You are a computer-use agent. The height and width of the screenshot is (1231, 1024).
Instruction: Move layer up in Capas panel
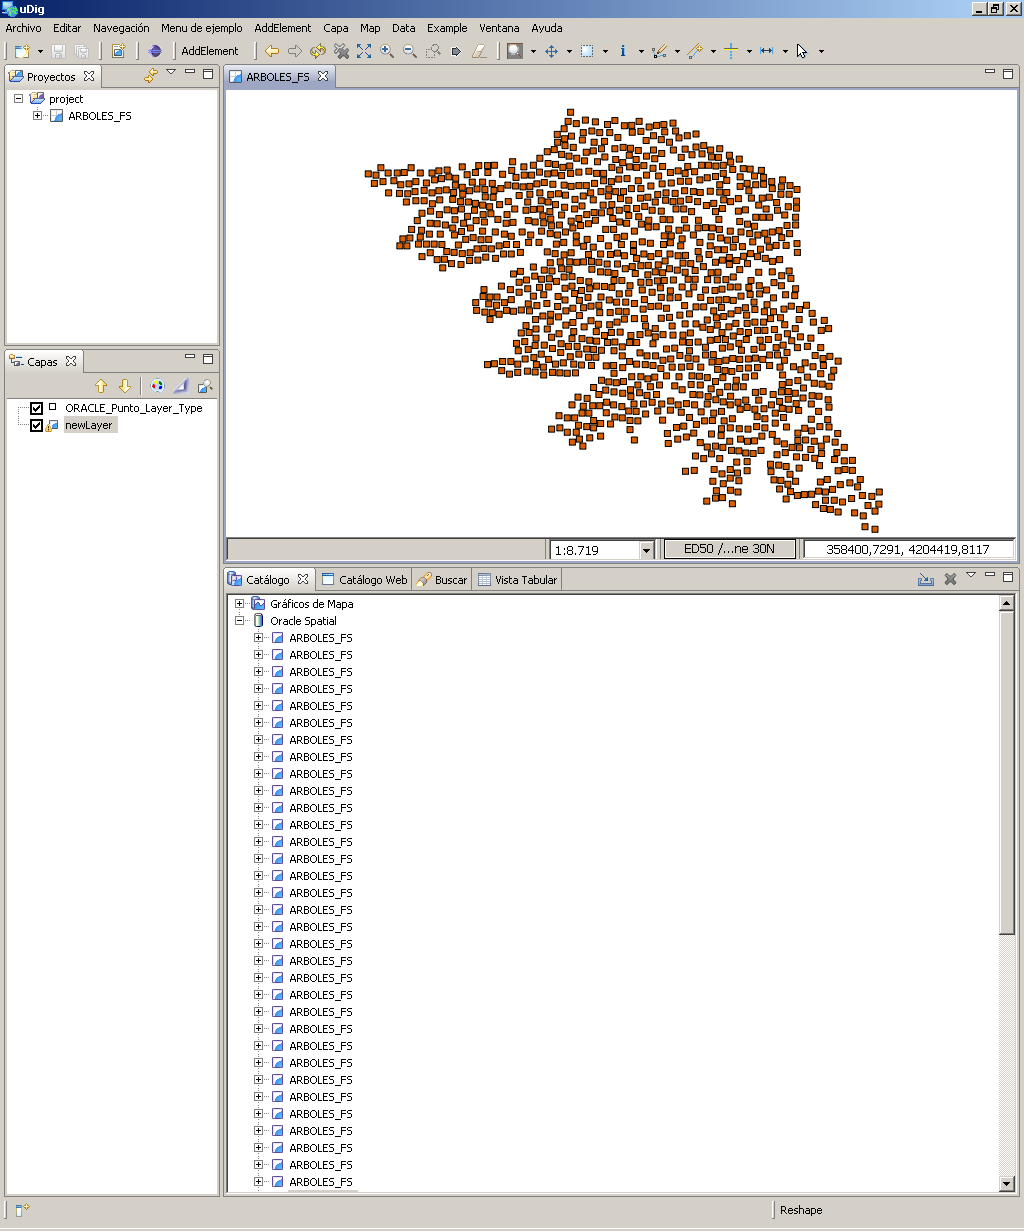pyautogui.click(x=101, y=386)
